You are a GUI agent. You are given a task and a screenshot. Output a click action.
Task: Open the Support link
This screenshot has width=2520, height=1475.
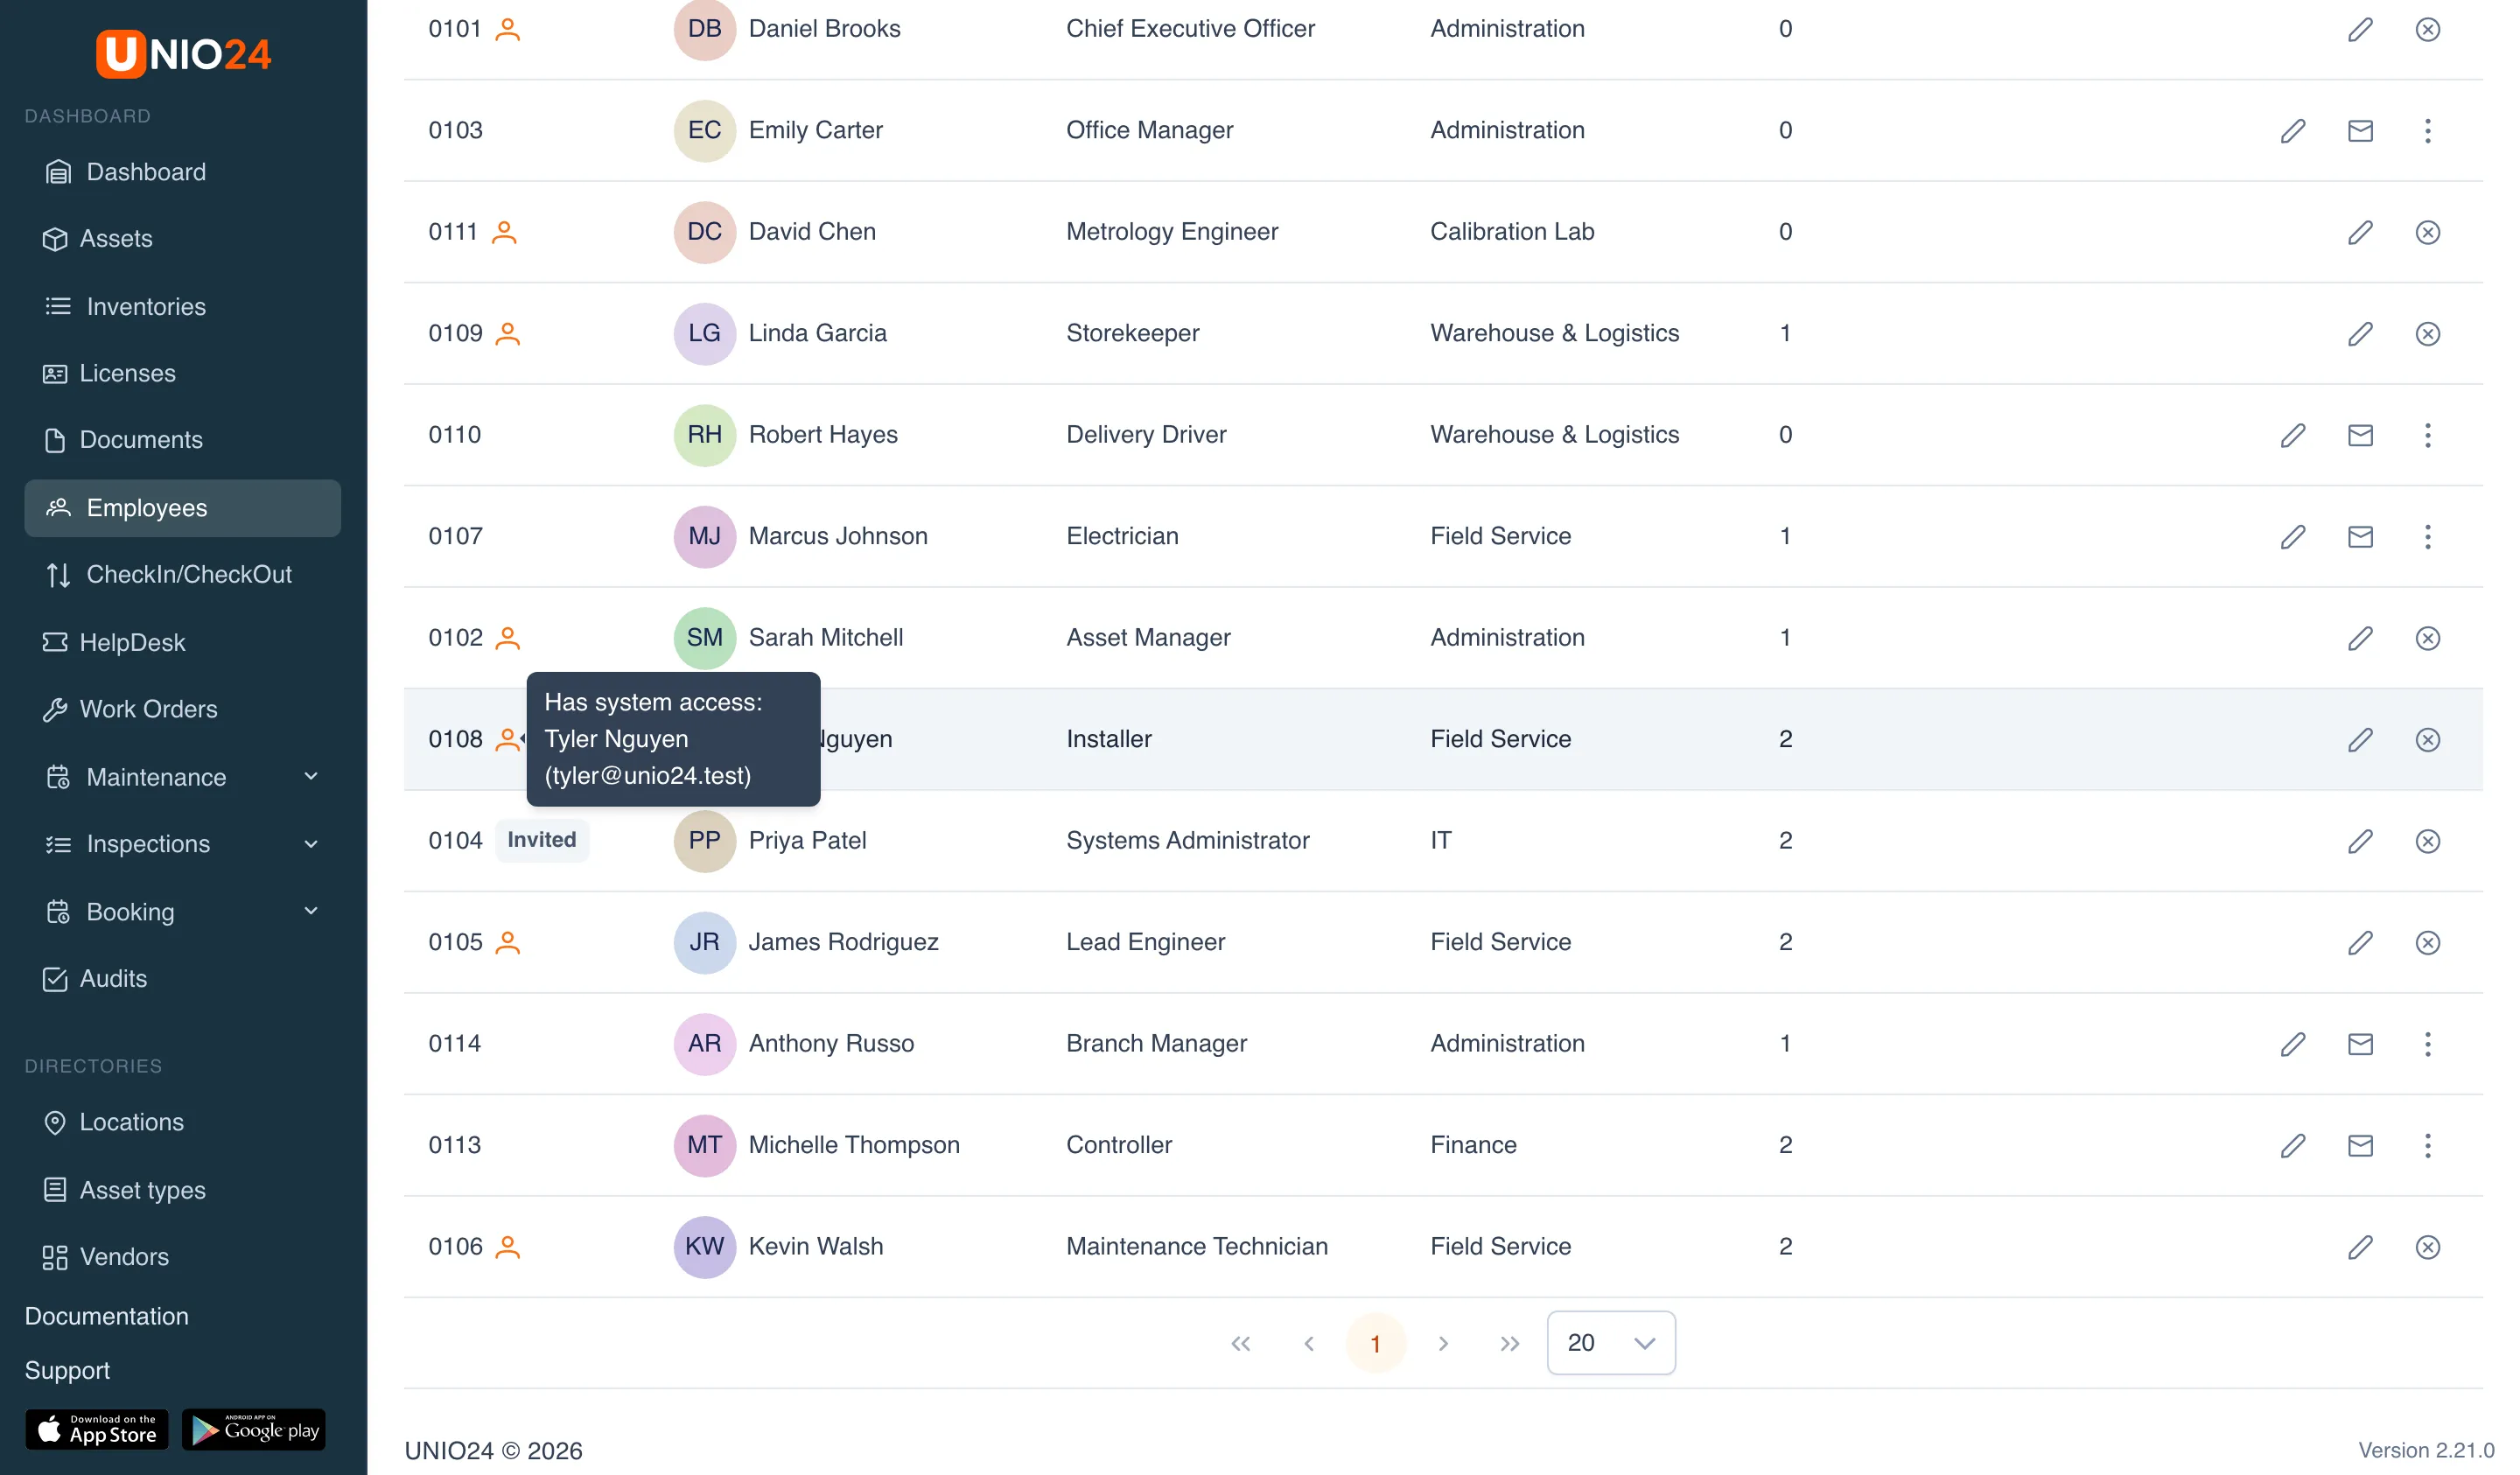(x=67, y=1370)
